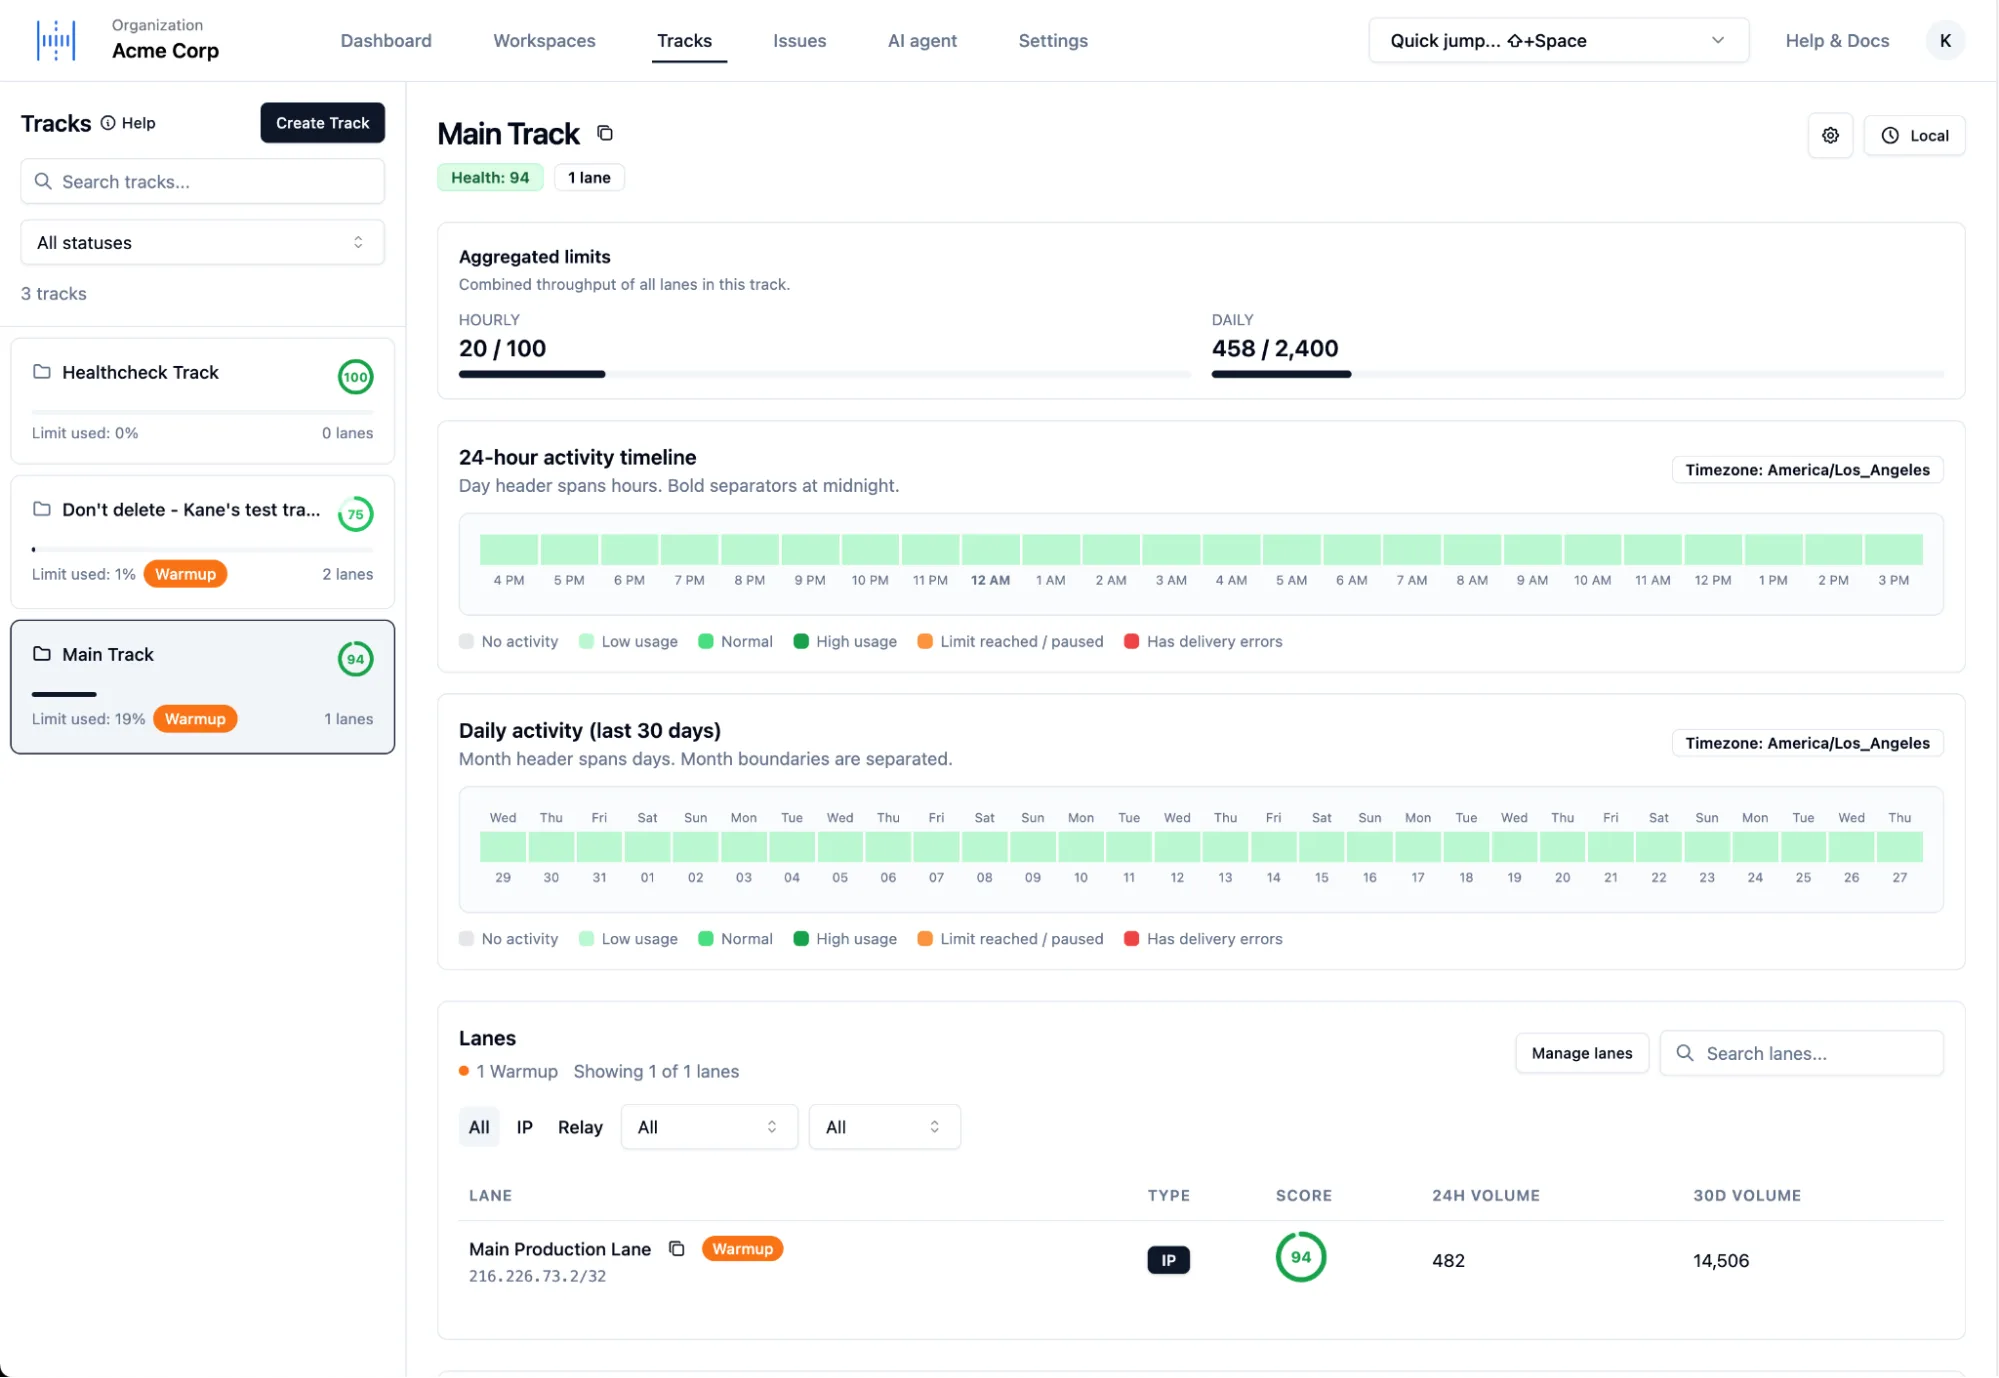This screenshot has width=1999, height=1378.
Task: Focus the Search tracks field
Action: click(202, 182)
